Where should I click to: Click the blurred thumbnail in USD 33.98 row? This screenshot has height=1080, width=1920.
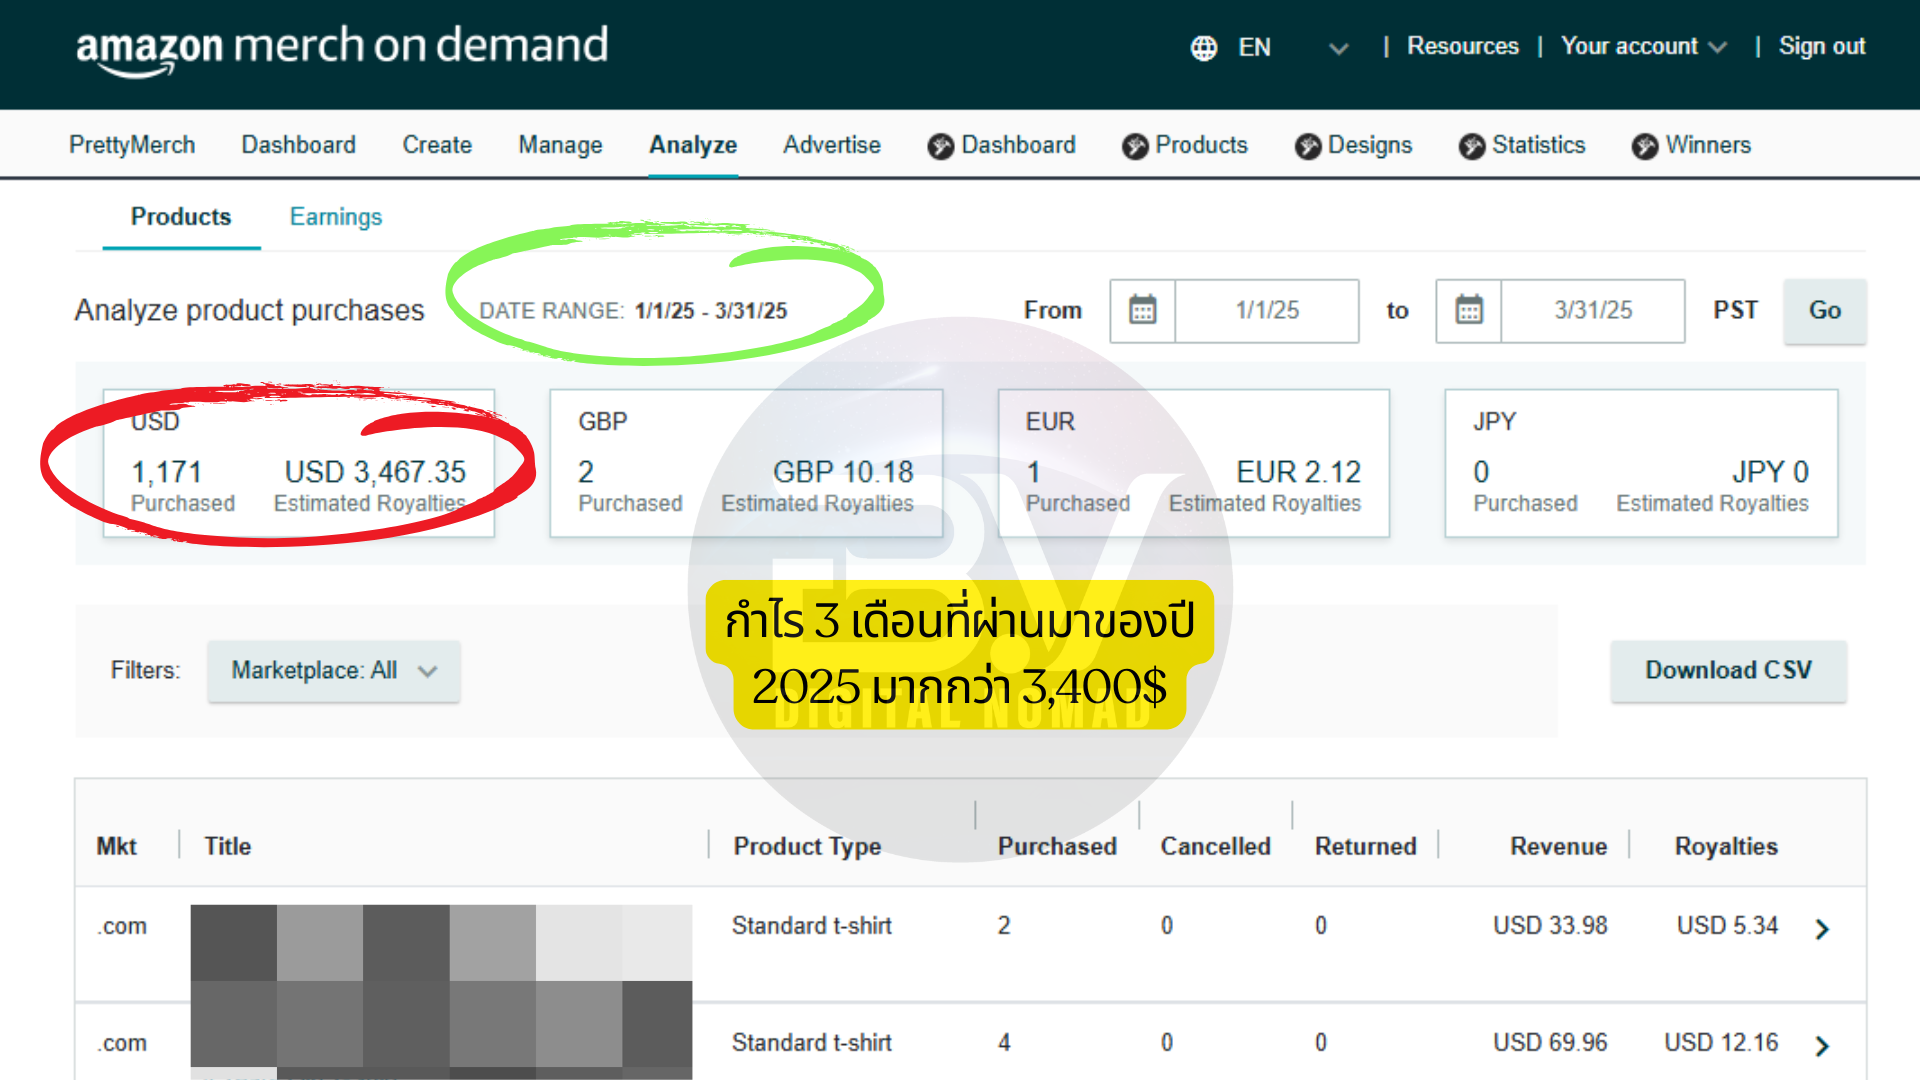(x=441, y=943)
